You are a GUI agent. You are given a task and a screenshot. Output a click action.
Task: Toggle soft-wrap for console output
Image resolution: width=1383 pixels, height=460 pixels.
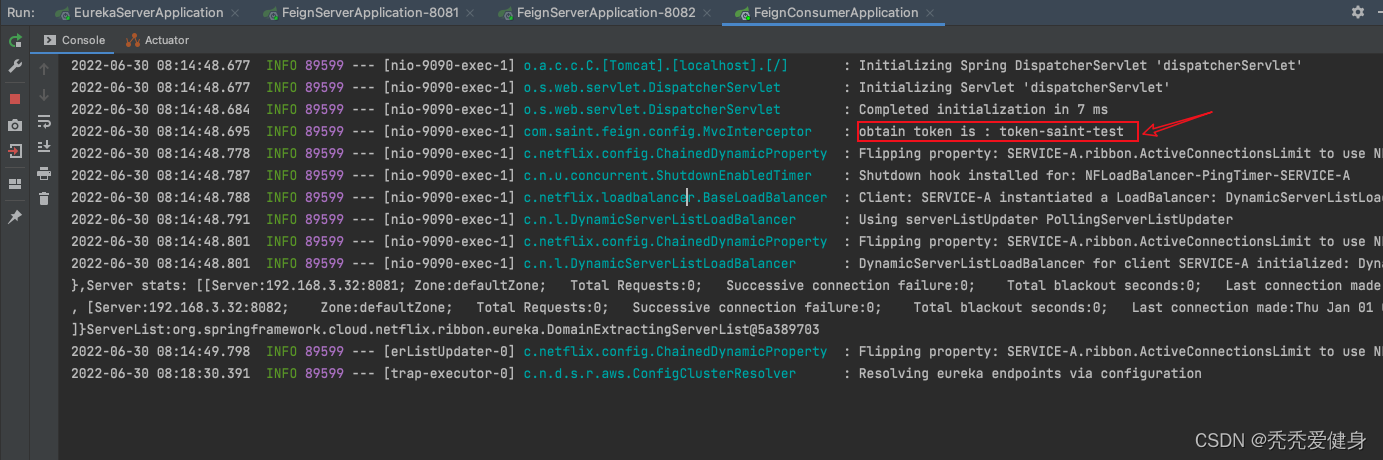[44, 121]
